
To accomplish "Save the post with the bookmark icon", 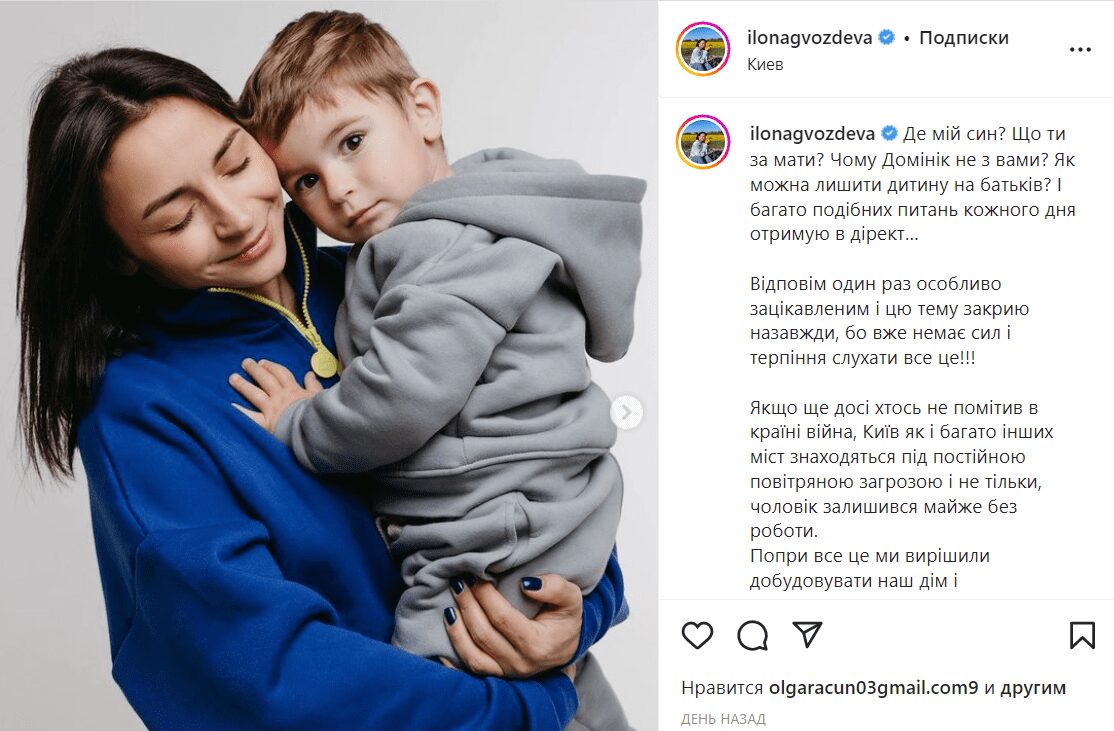I will tap(1082, 635).
